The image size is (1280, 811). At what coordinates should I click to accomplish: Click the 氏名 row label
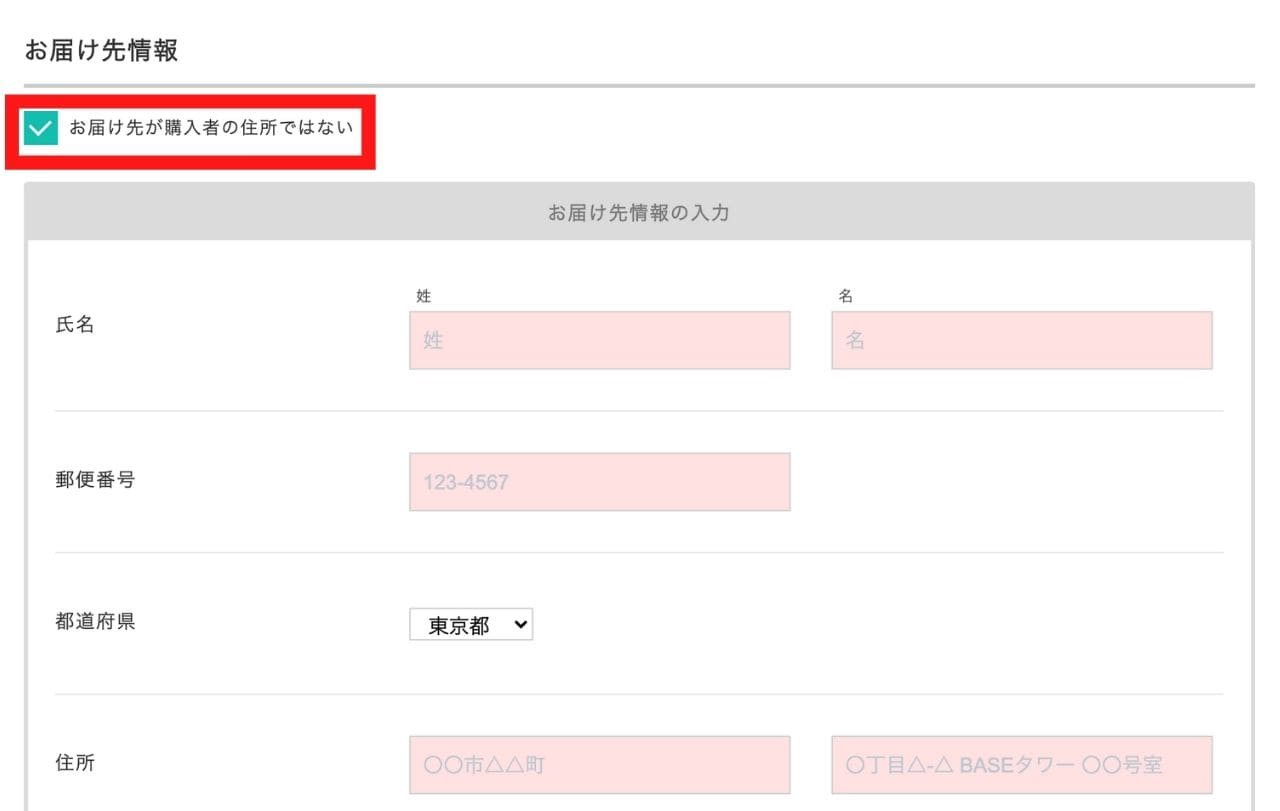(x=75, y=325)
